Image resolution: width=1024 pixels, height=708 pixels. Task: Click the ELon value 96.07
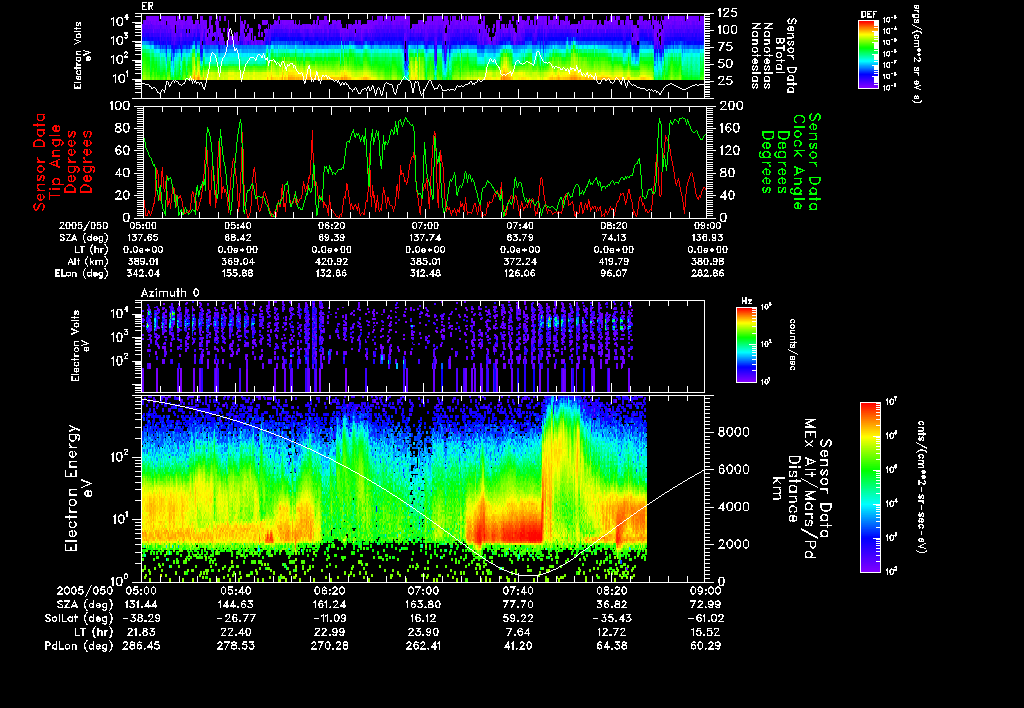coord(613,274)
